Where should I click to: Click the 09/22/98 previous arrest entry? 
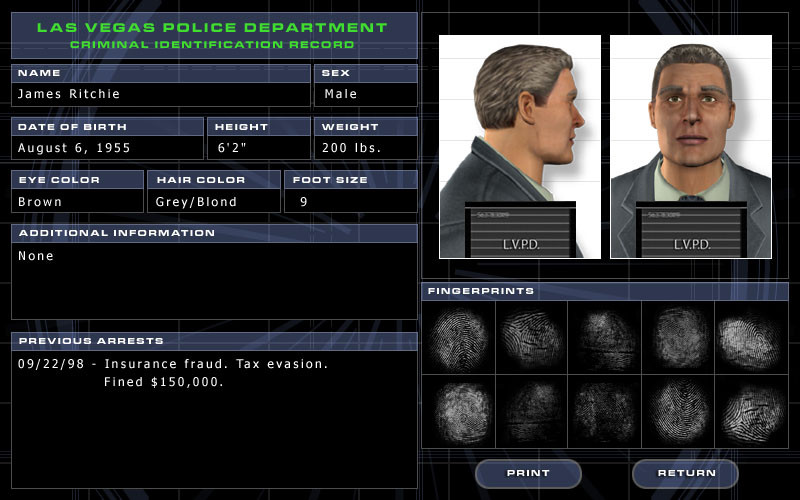pos(173,373)
